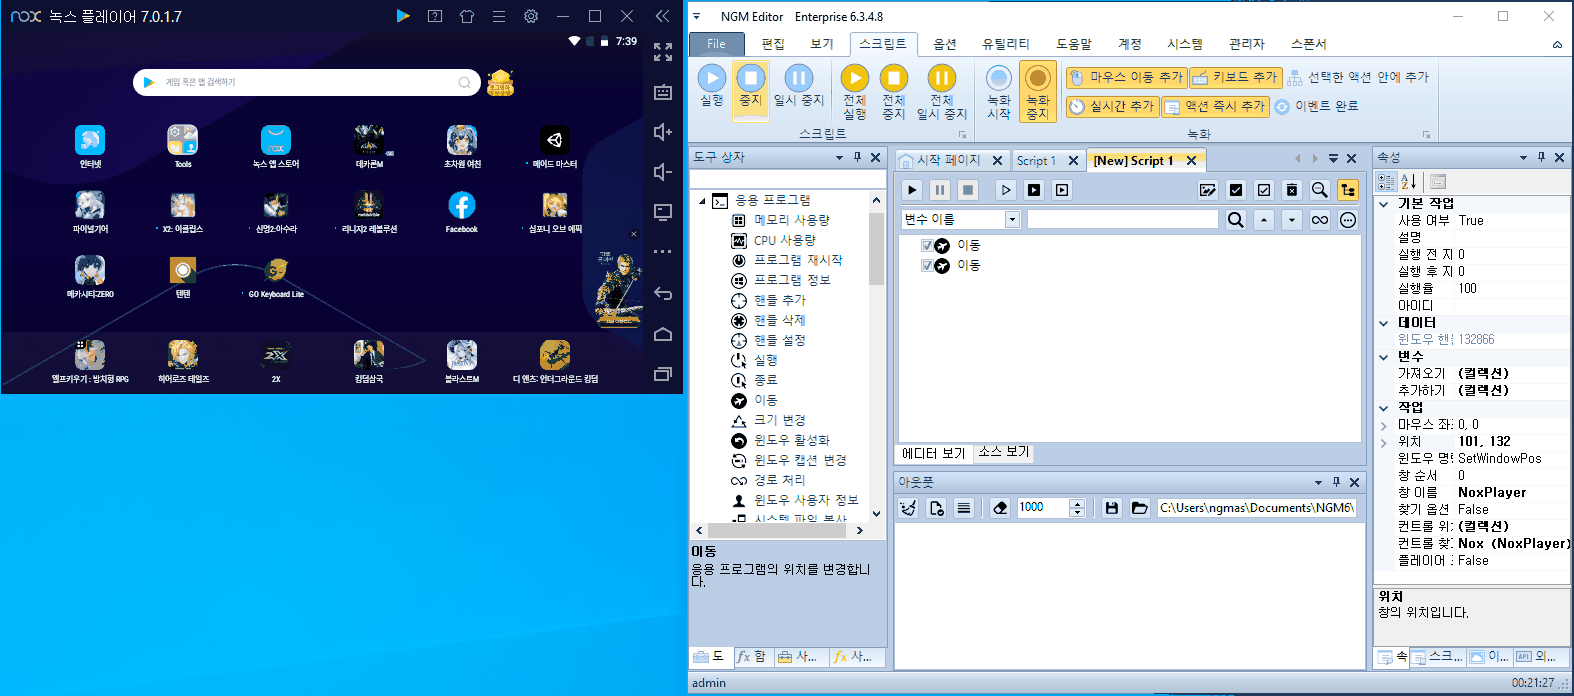Image resolution: width=1574 pixels, height=696 pixels.
Task: Toggle the checkbox of the first 이동 action
Action: [927, 245]
